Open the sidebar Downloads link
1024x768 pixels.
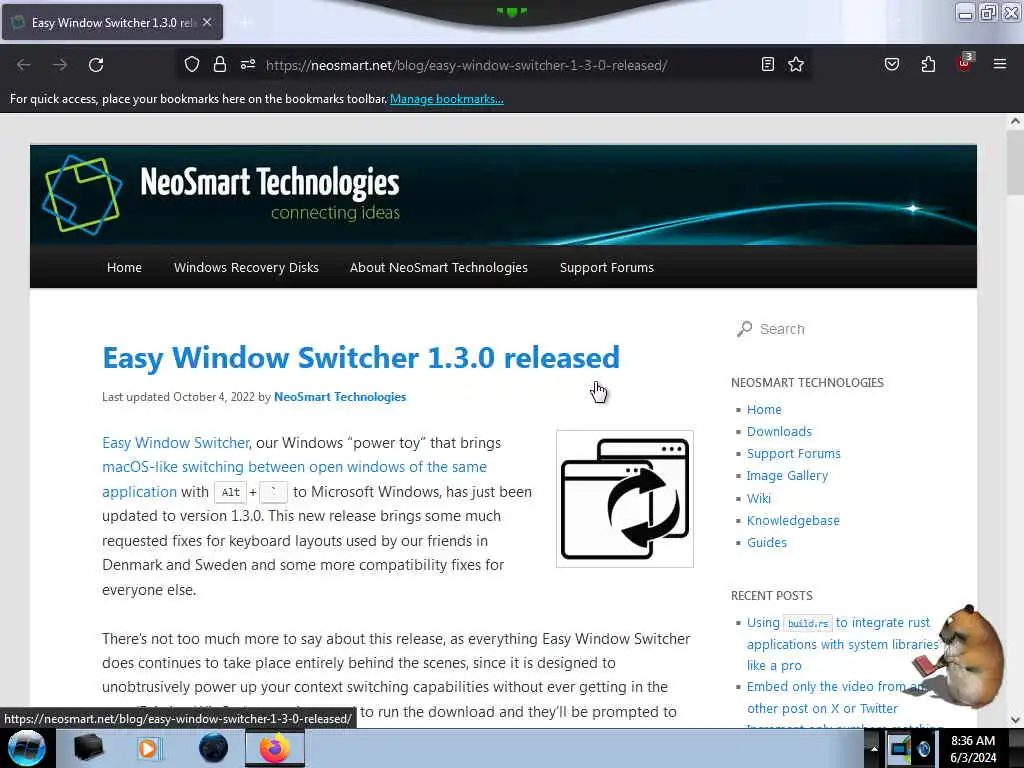[779, 432]
